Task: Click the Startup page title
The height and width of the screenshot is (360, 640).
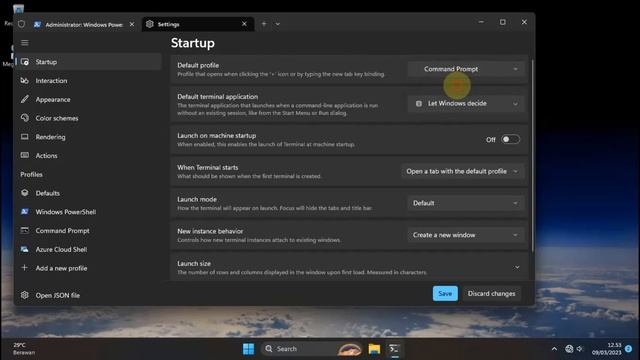Action: (193, 43)
